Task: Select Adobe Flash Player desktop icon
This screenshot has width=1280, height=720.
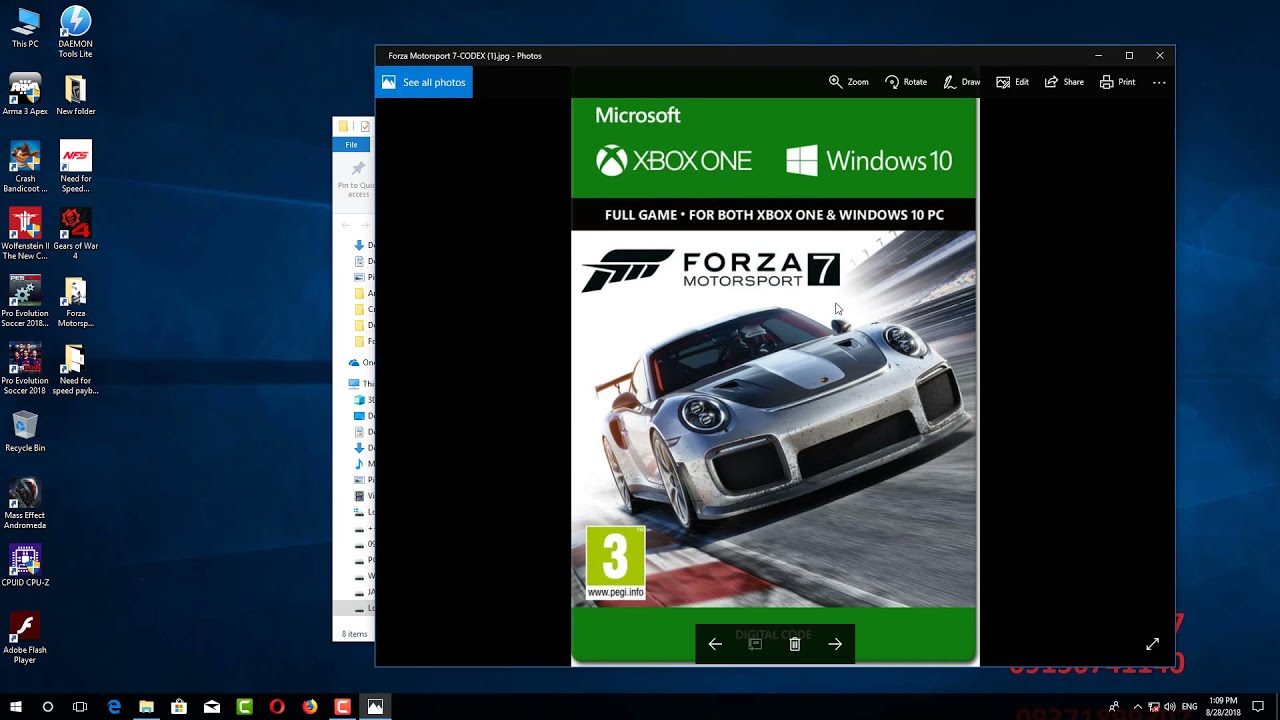Action: (25, 638)
